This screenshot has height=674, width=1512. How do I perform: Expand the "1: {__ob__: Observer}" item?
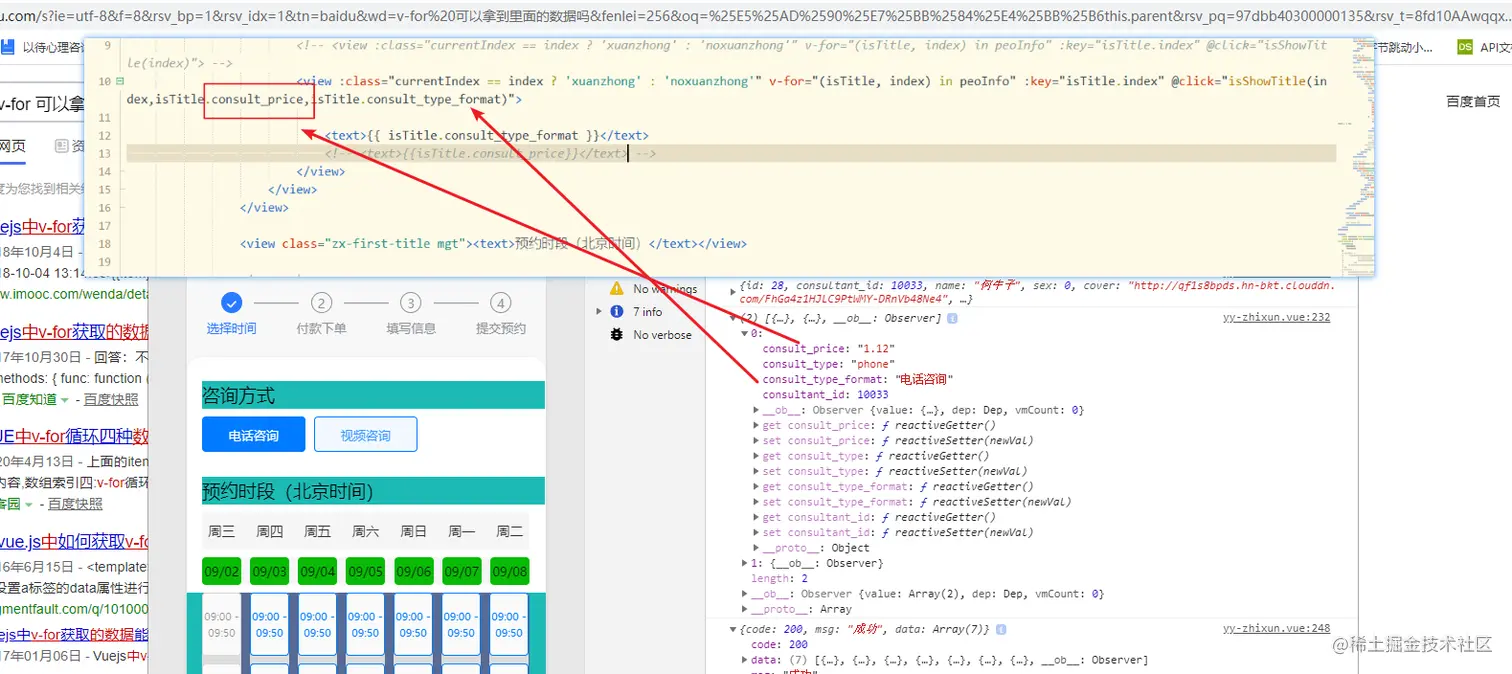[744, 563]
